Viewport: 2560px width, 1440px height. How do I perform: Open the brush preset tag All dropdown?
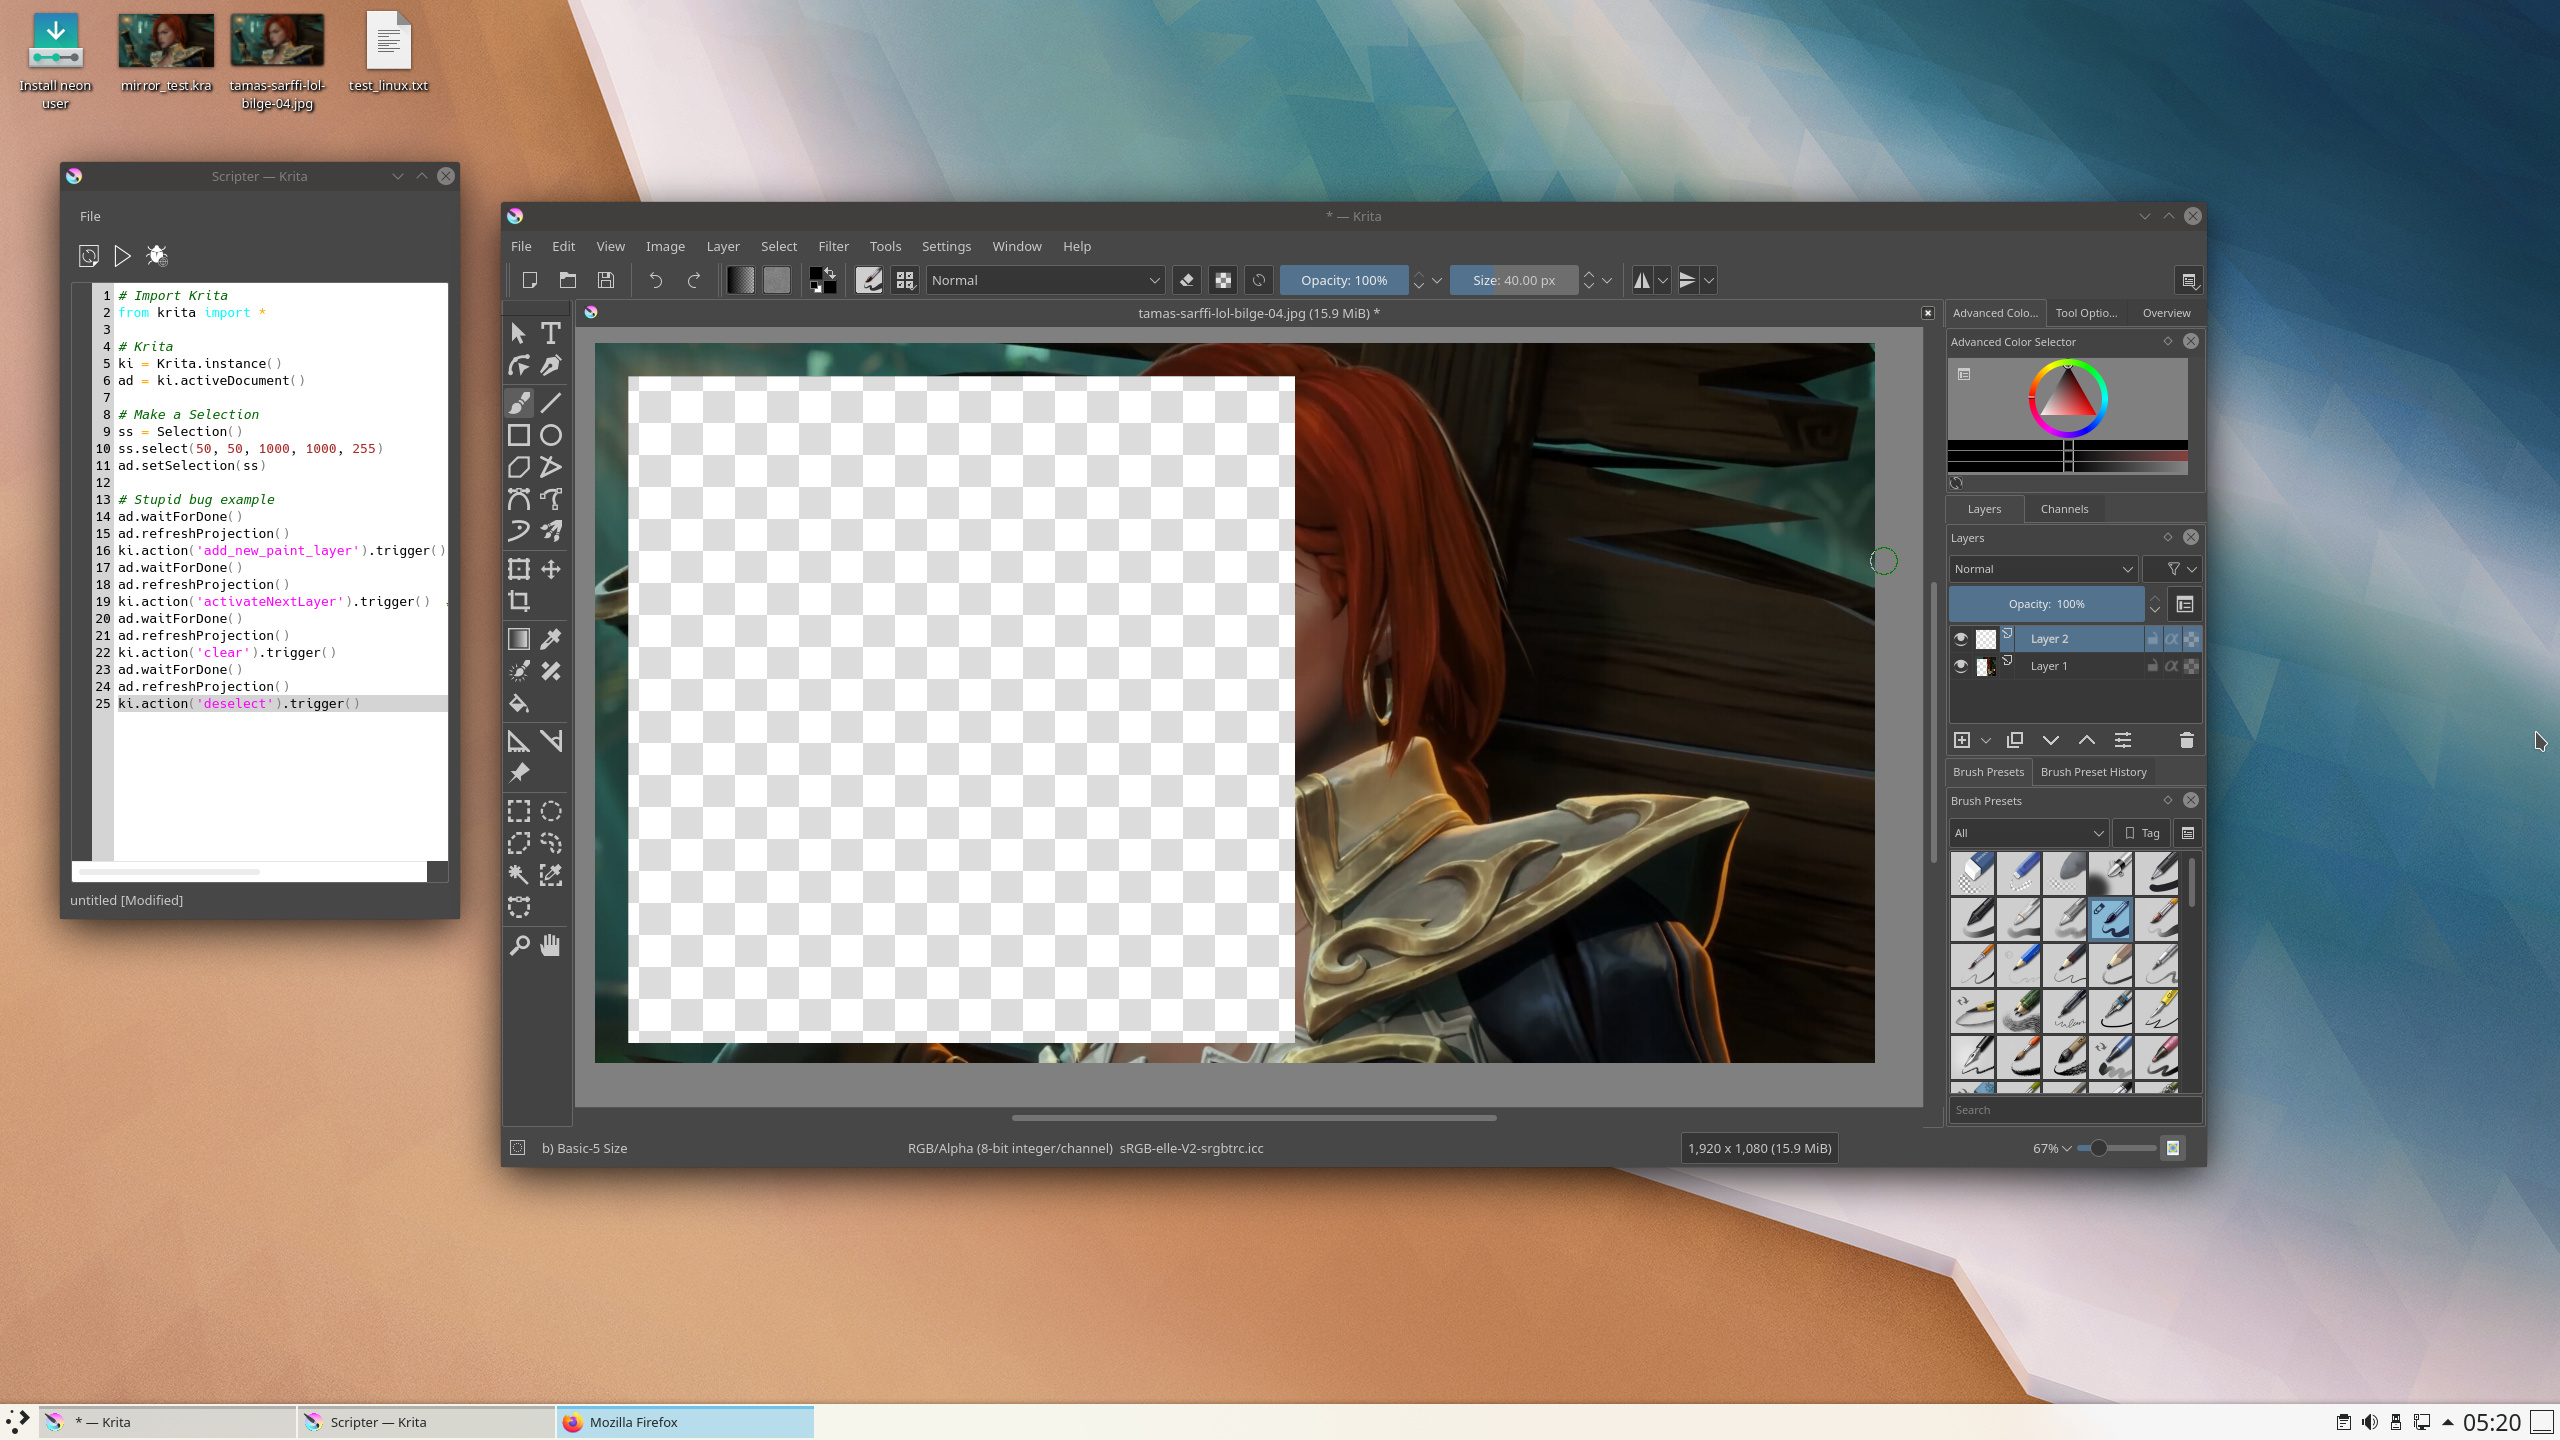[x=2029, y=833]
